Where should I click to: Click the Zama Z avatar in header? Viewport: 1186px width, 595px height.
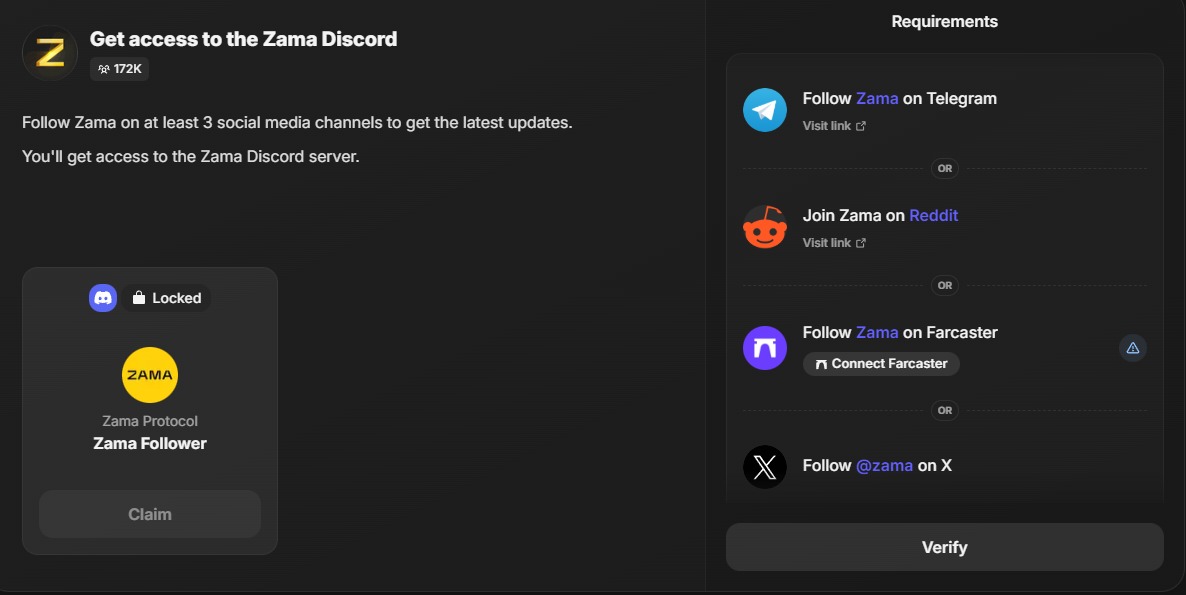[x=50, y=52]
